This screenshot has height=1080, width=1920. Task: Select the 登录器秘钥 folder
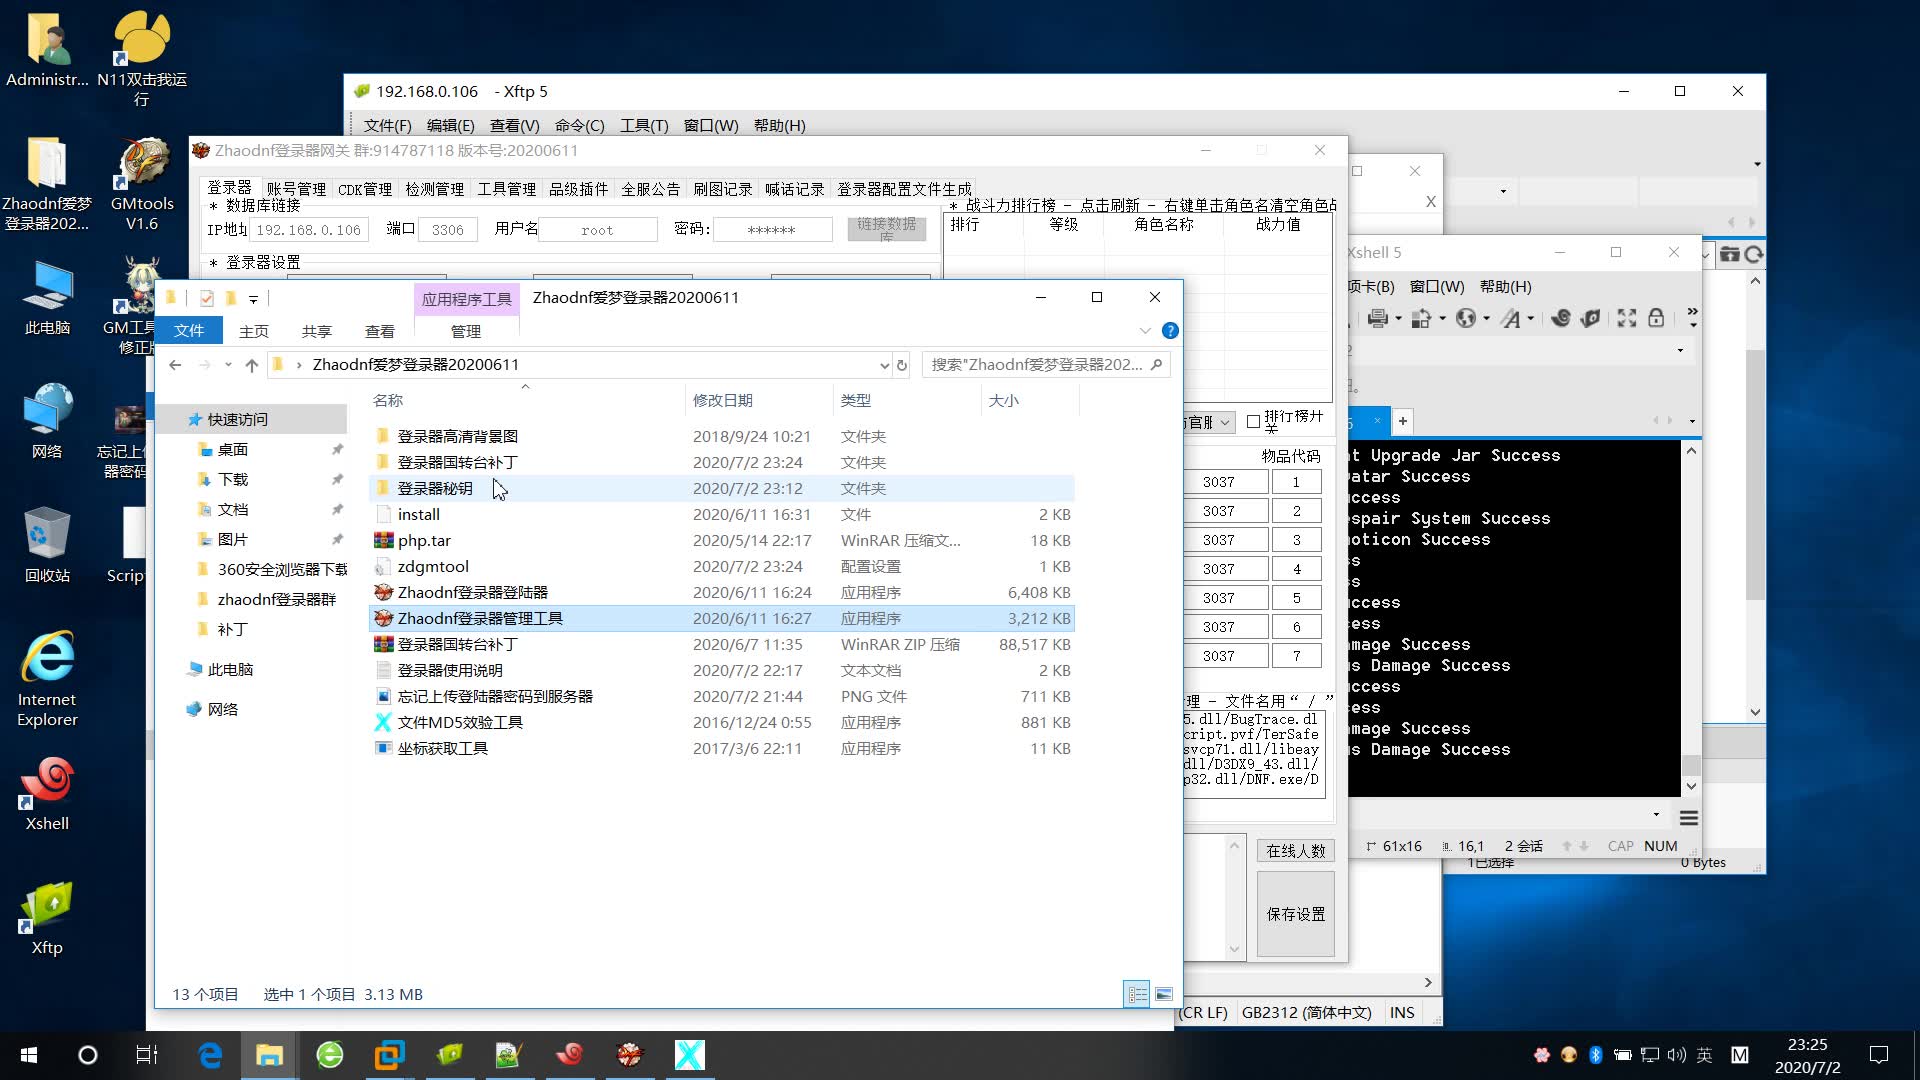coord(722,488)
